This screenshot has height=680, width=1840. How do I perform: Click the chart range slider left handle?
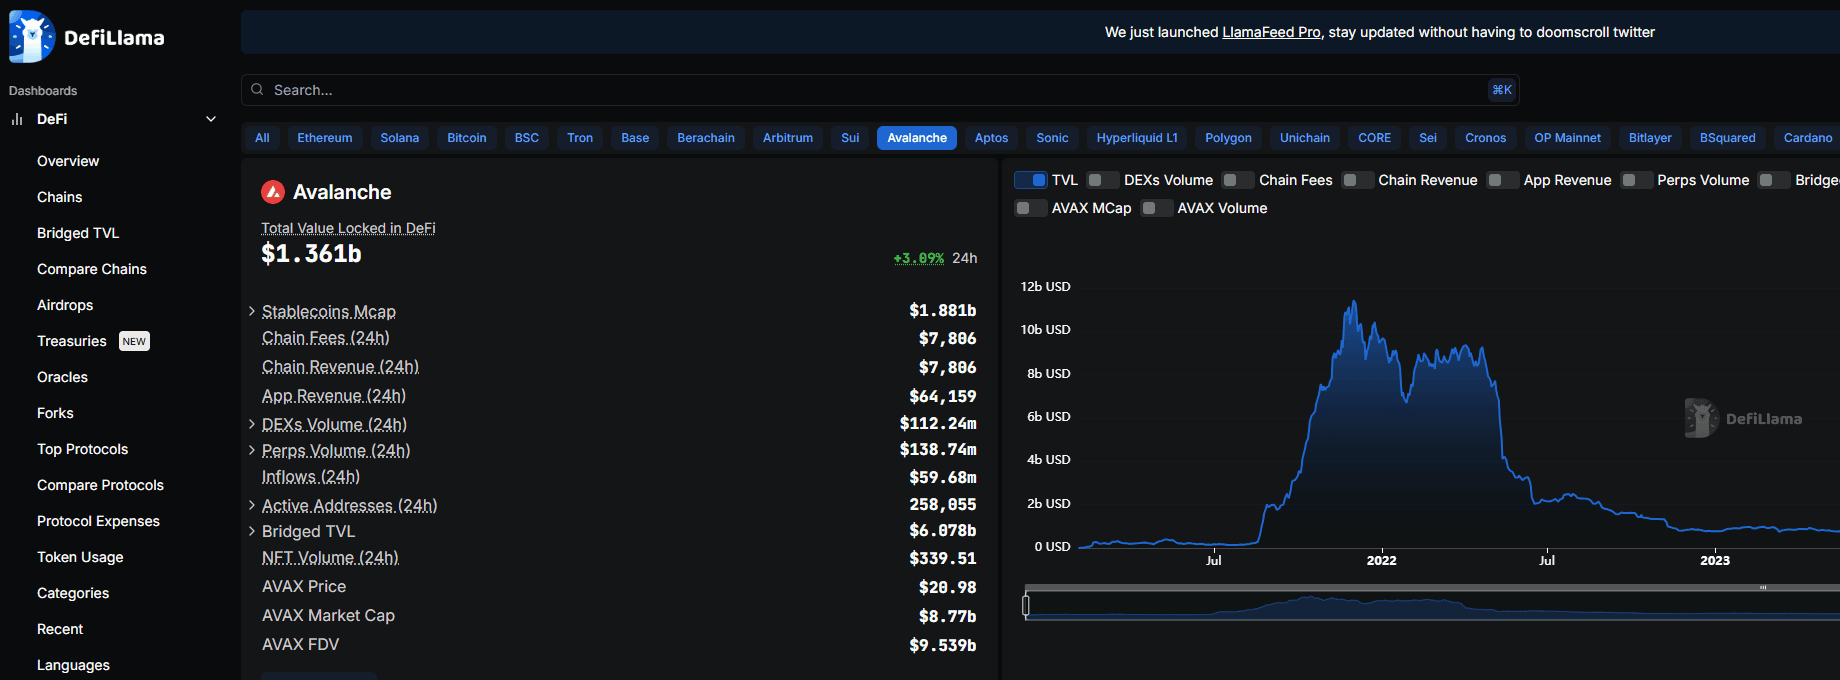pos(1026,605)
